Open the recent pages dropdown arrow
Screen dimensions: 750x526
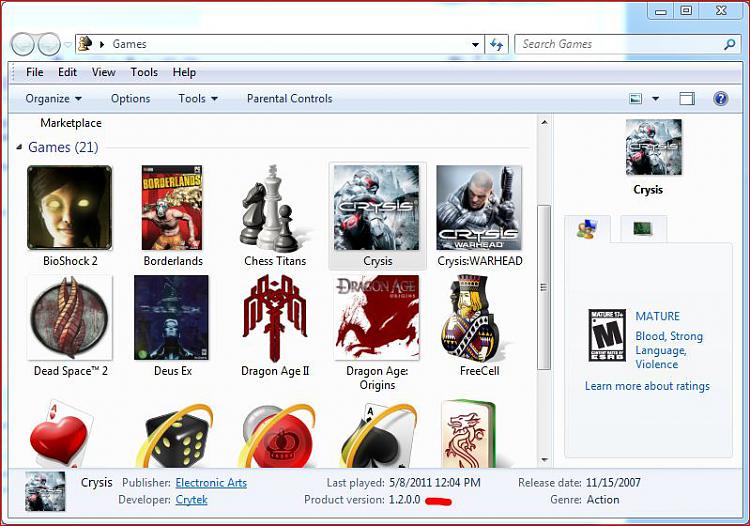(68, 44)
